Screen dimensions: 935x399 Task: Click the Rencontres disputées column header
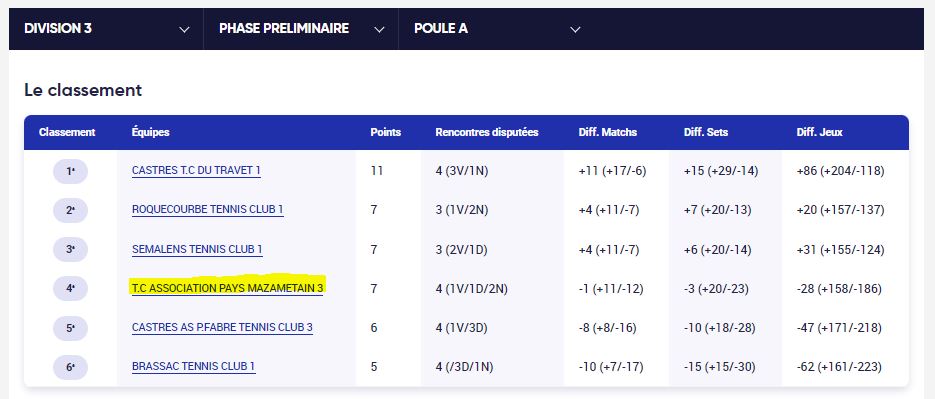(487, 132)
